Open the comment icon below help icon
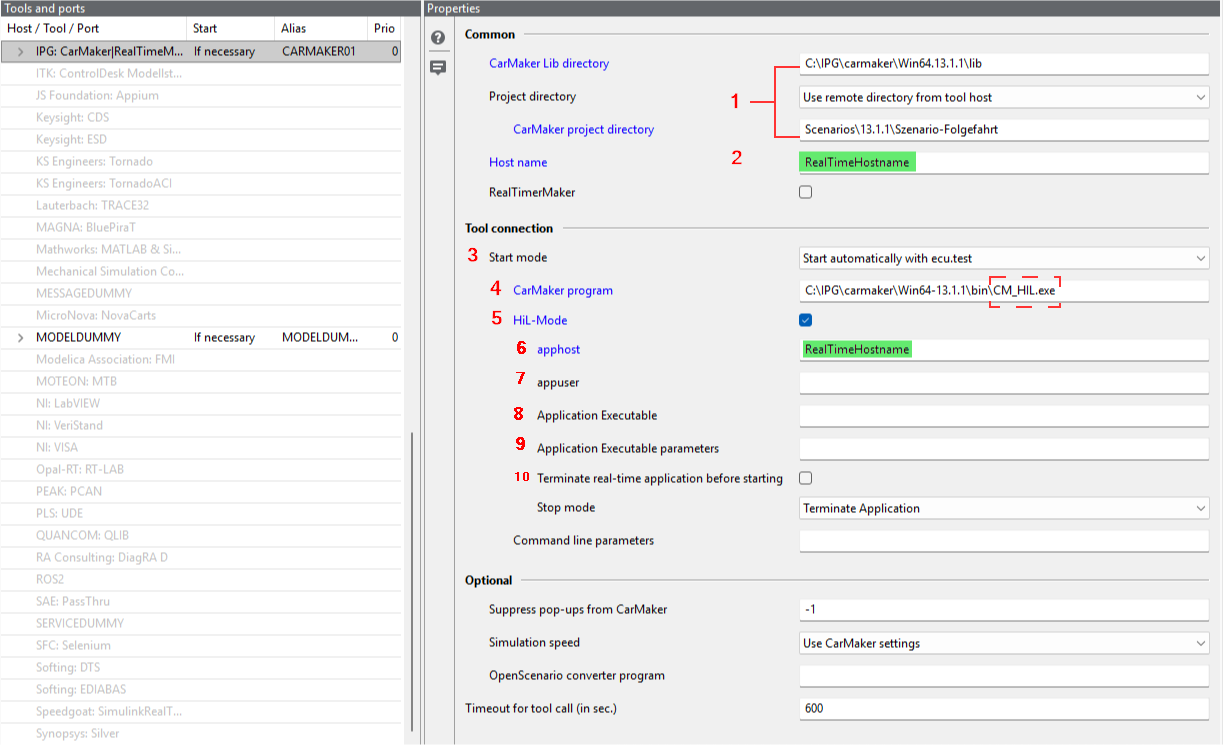This screenshot has width=1223, height=745. (x=438, y=68)
